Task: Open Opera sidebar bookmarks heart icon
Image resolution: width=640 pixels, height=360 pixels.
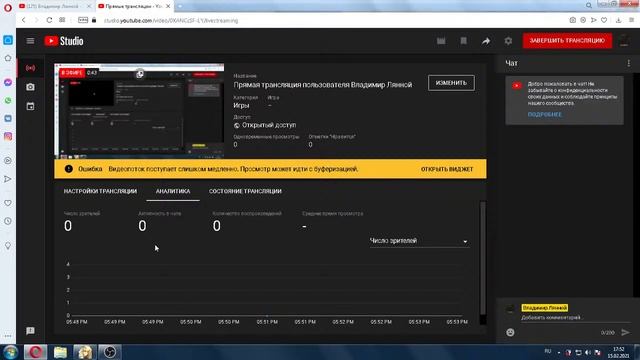Action: [x=8, y=203]
